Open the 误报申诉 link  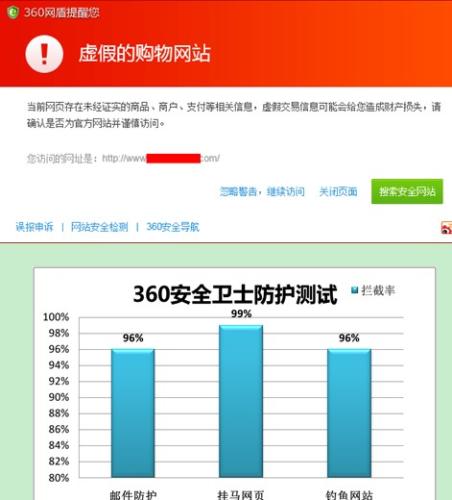coord(34,227)
